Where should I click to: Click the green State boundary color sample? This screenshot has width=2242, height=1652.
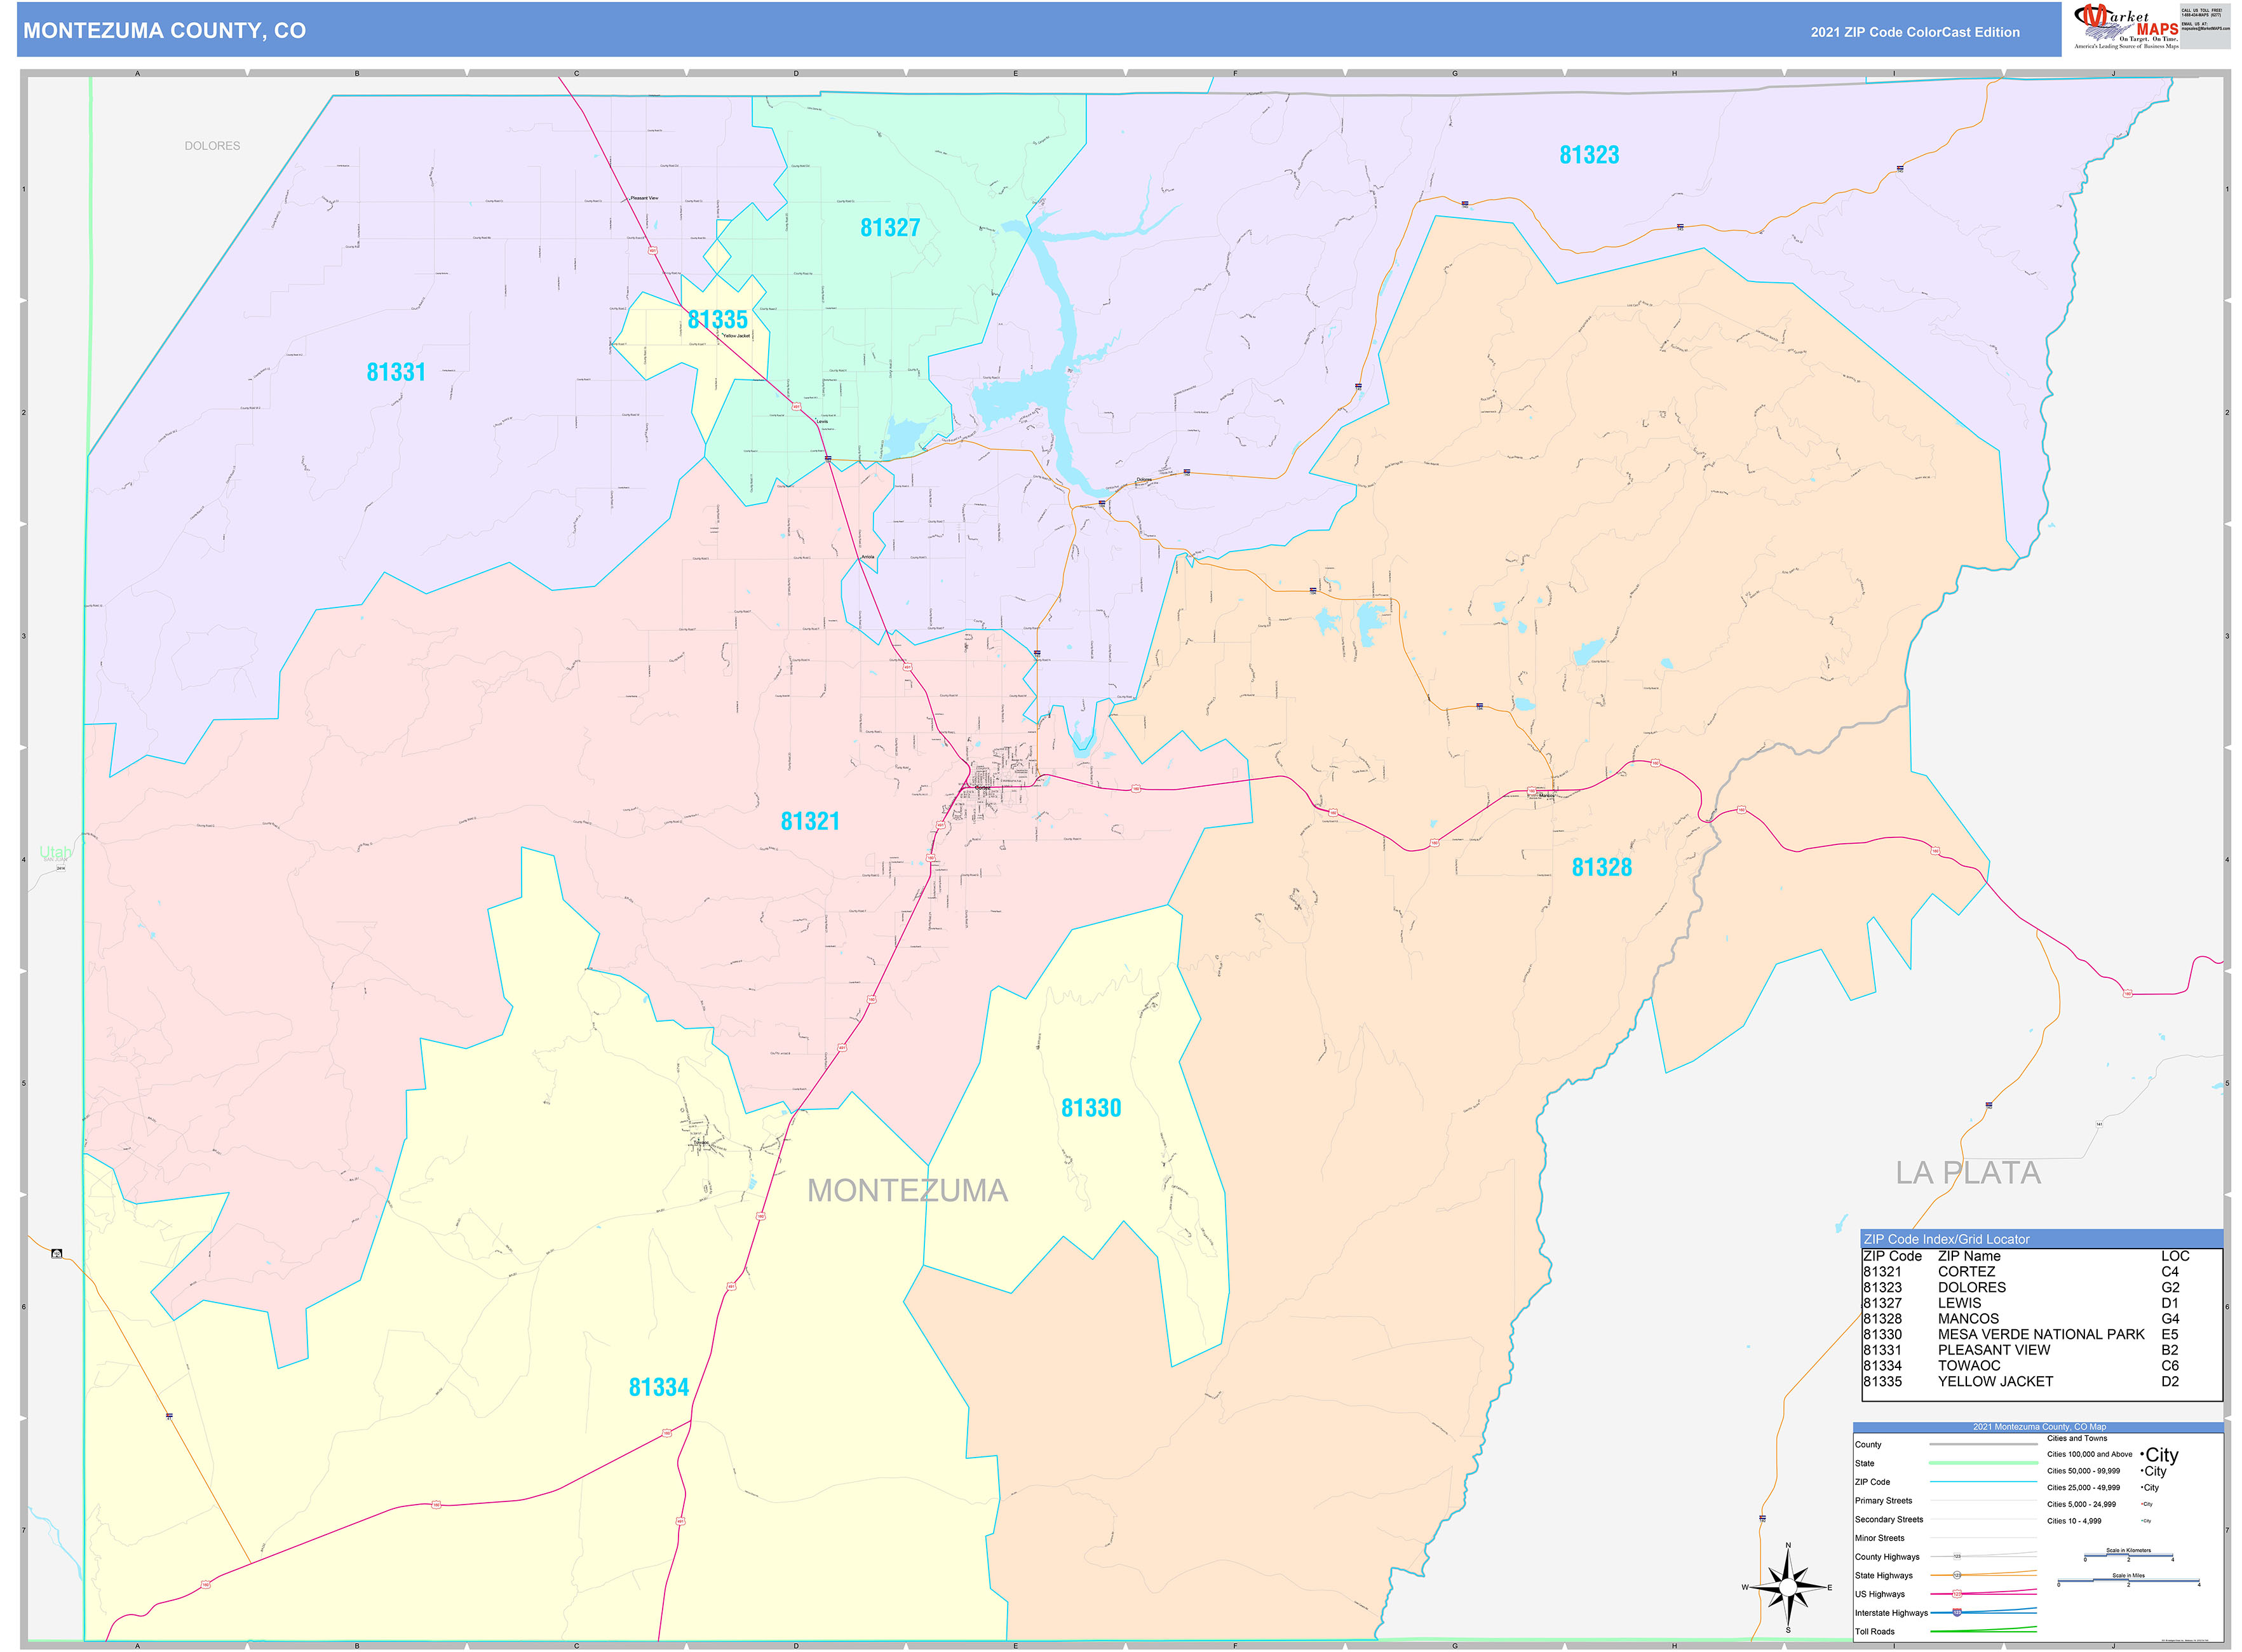coord(1983,1463)
